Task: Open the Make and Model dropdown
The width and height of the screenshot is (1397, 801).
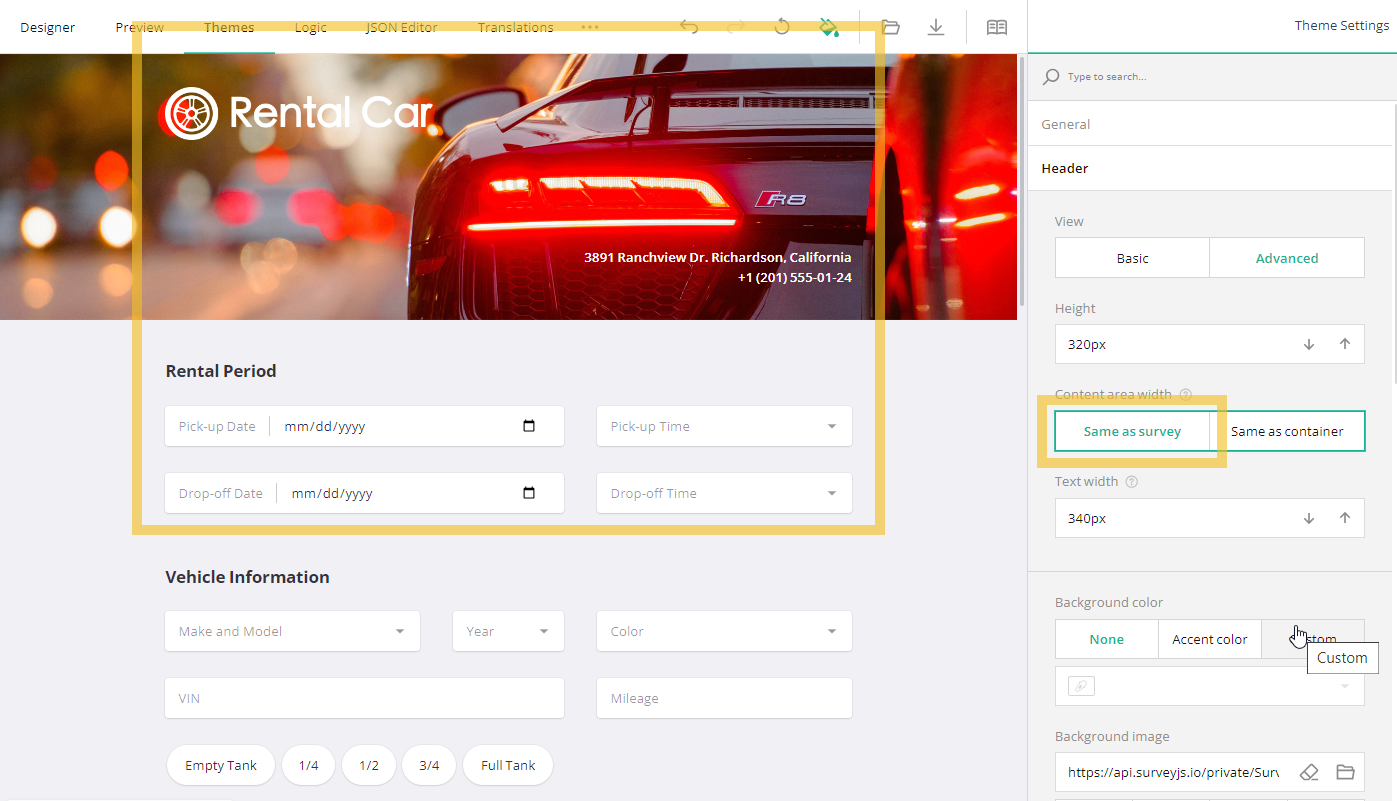Action: (x=291, y=631)
